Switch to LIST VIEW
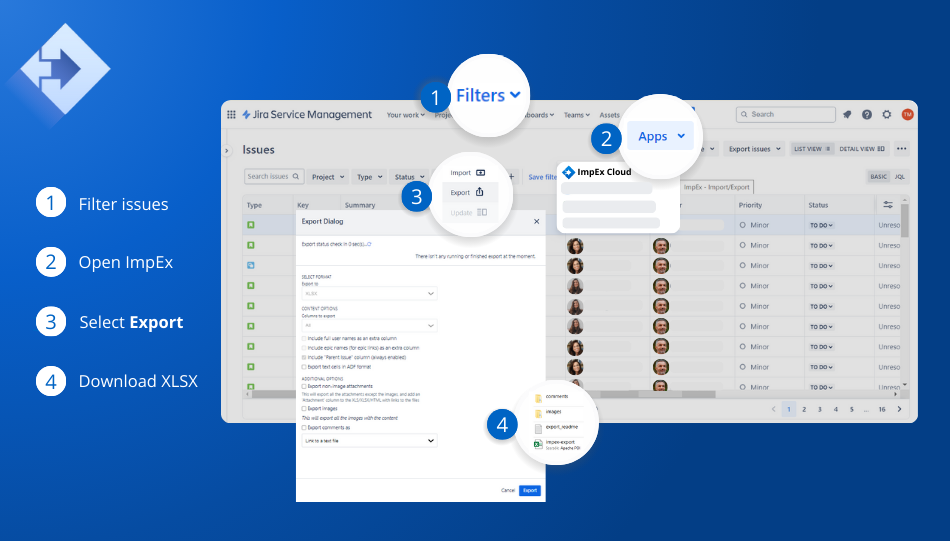 [x=812, y=149]
